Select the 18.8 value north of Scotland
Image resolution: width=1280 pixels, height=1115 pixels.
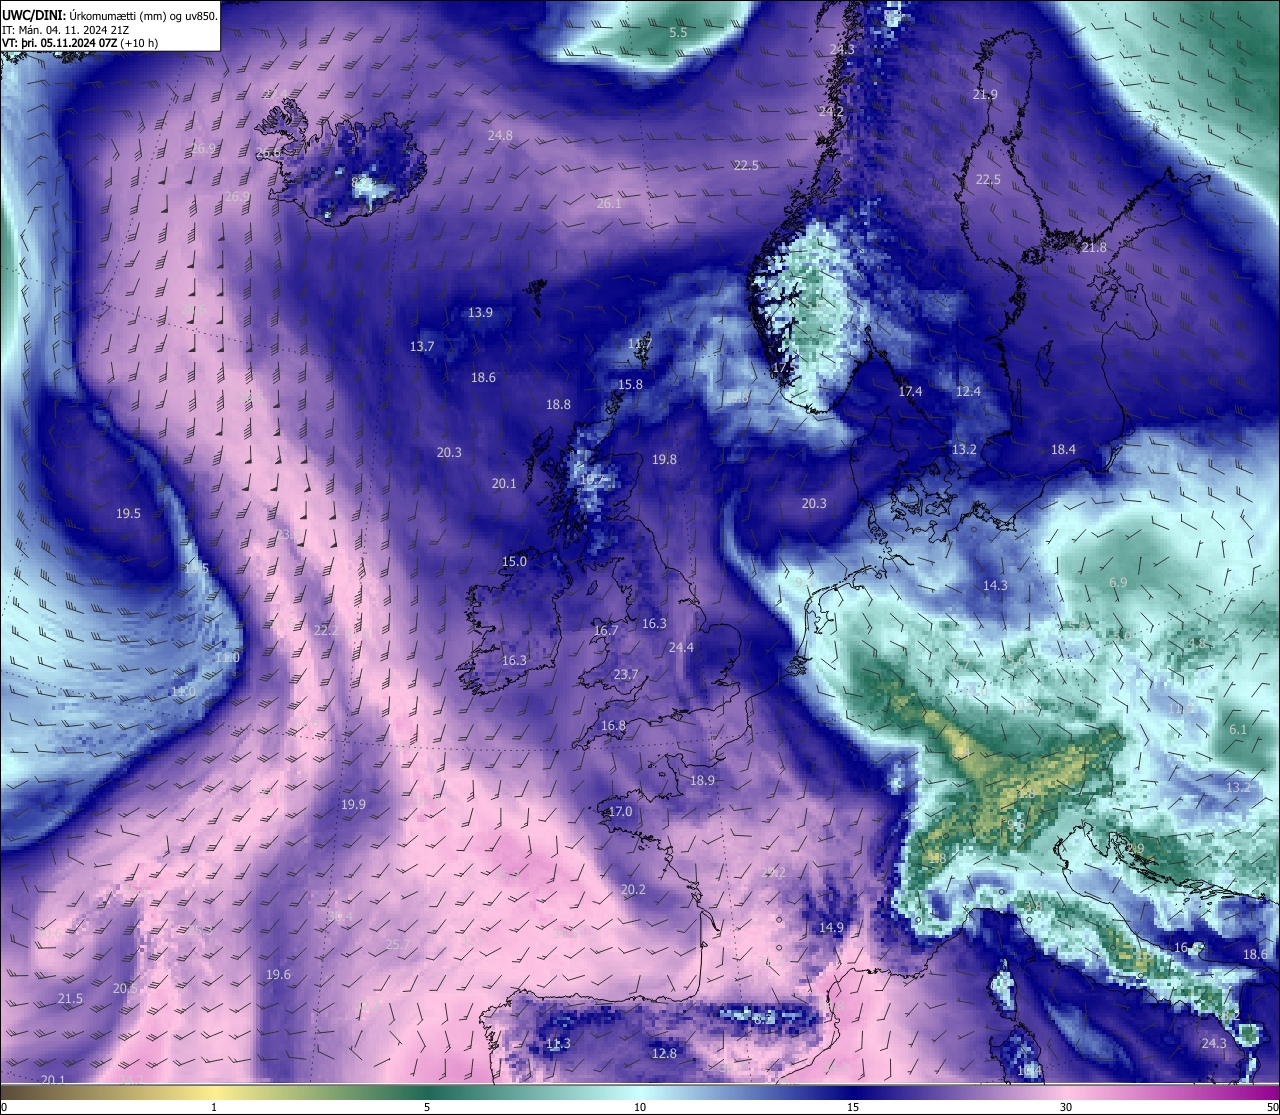tap(558, 405)
